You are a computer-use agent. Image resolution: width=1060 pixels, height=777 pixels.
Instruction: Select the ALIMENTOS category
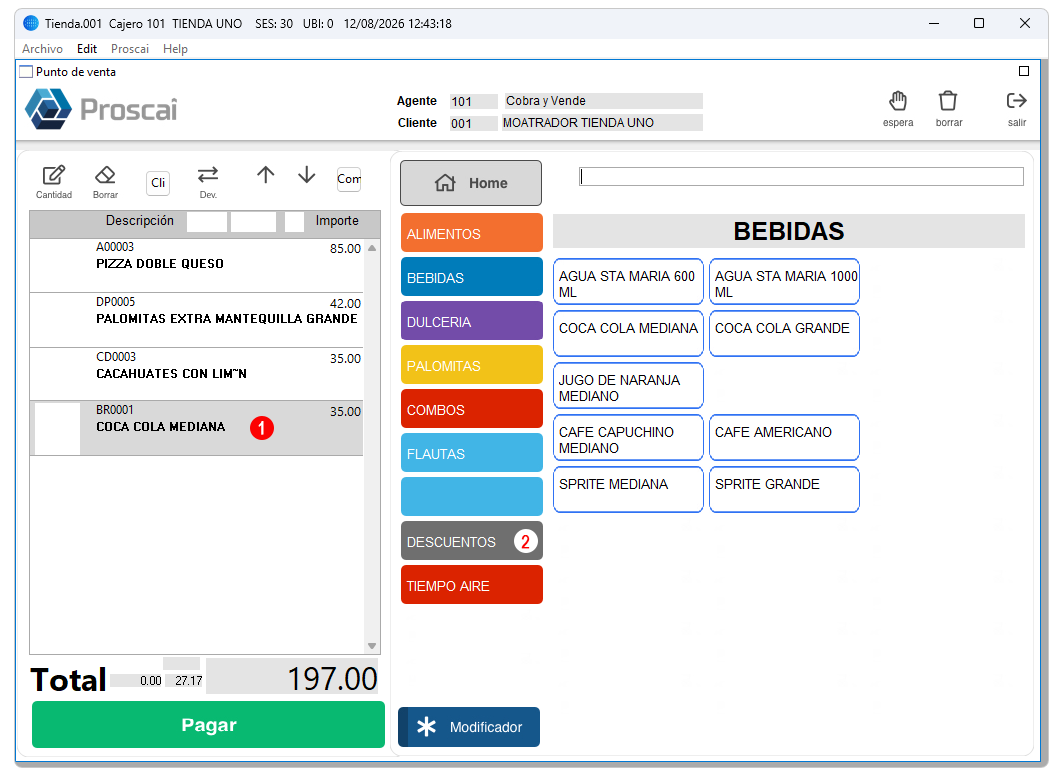[471, 233]
